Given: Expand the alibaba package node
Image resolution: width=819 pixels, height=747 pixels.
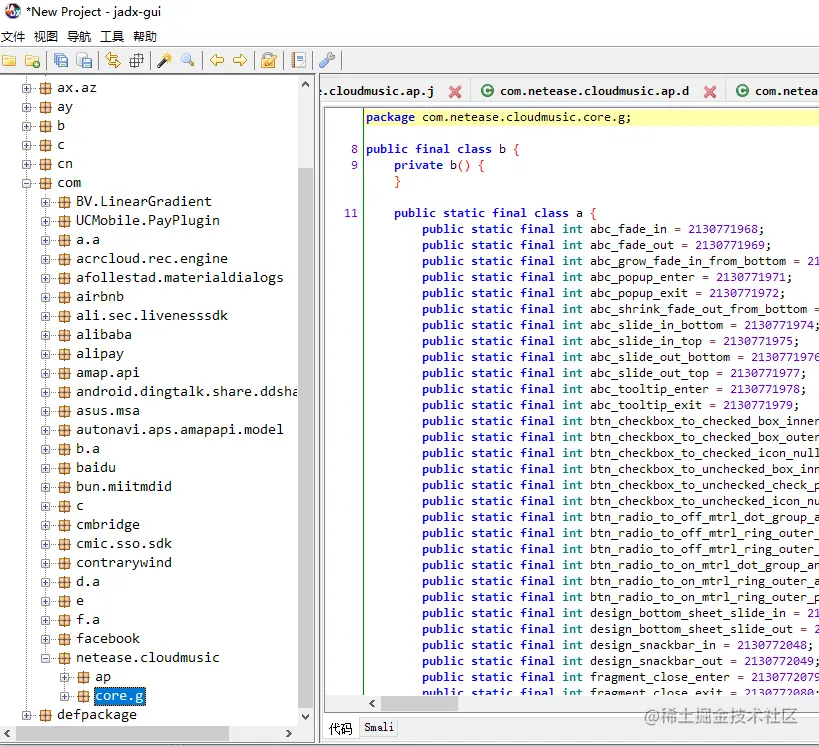Looking at the screenshot, I should pos(45,335).
